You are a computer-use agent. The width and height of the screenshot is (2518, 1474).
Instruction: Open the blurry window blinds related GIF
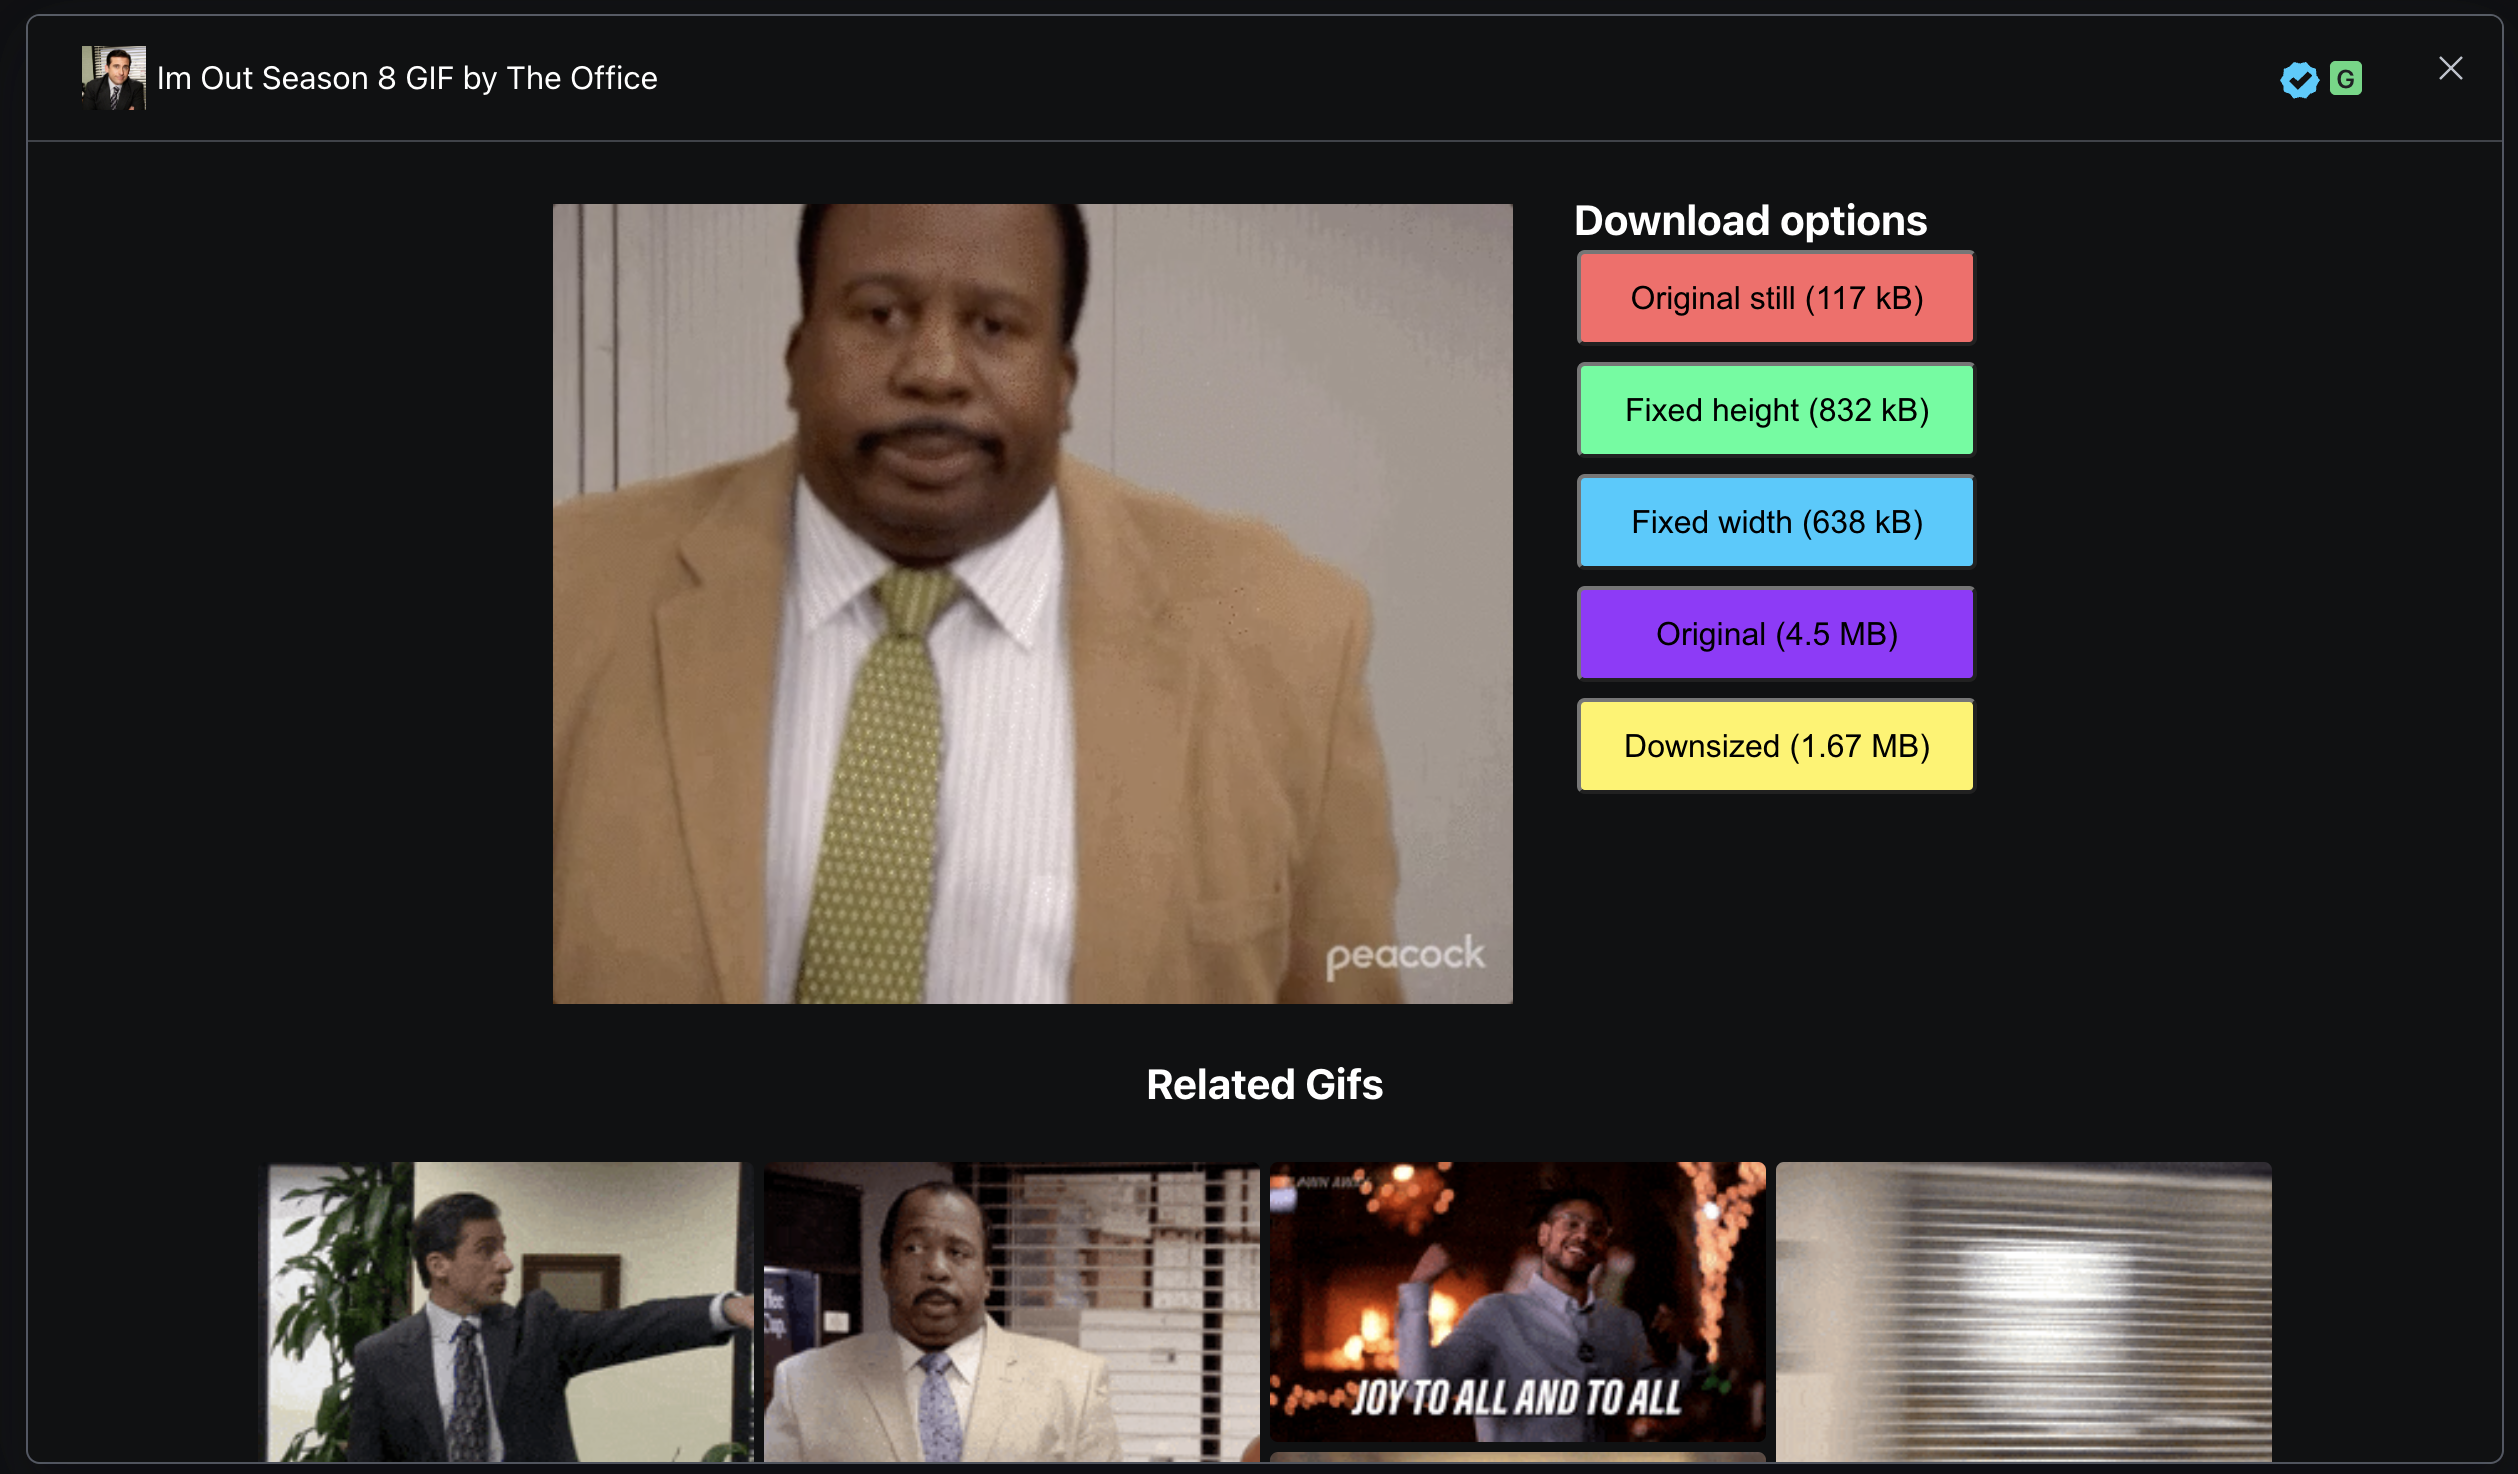2022,1310
